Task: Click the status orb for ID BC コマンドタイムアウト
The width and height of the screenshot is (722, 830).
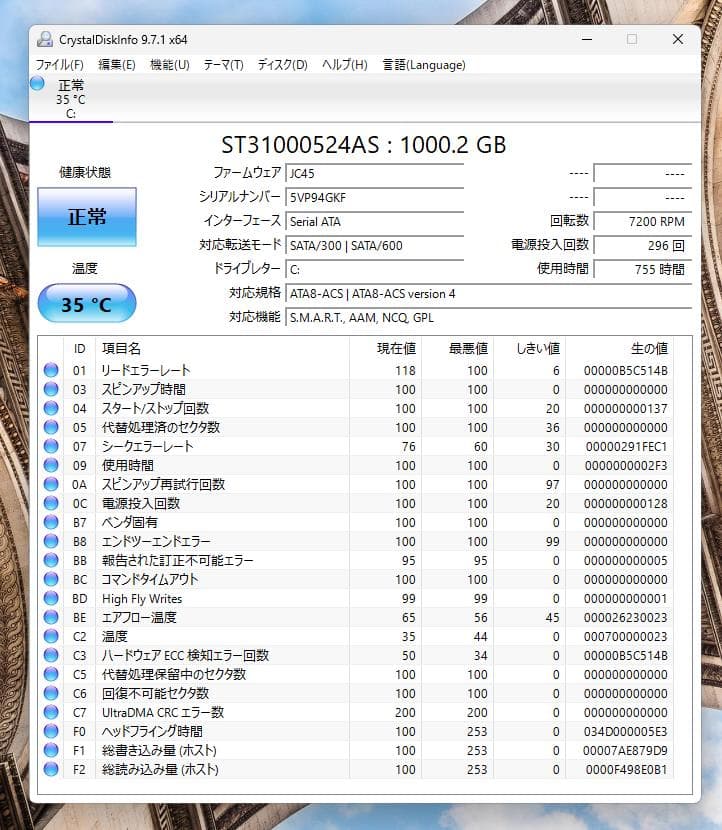Action: click(x=51, y=580)
